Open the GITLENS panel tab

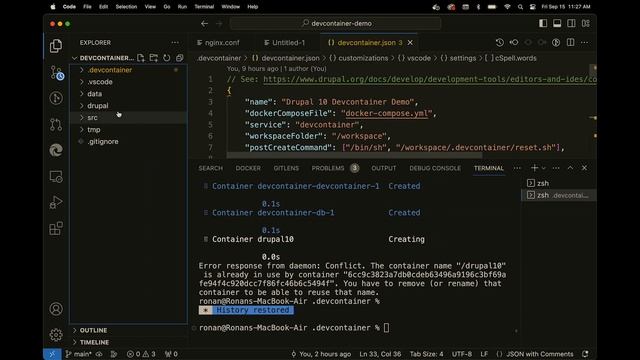coord(286,168)
